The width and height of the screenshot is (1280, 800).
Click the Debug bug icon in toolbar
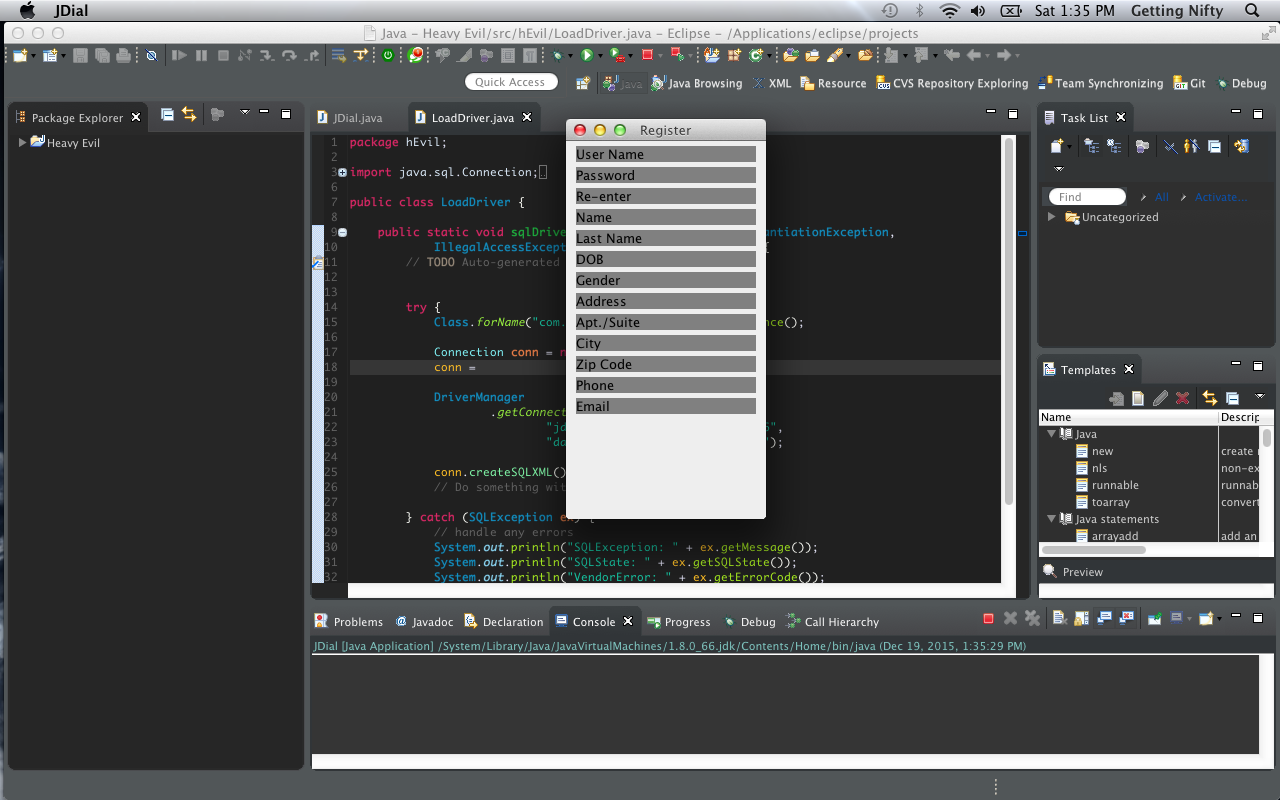(557, 55)
